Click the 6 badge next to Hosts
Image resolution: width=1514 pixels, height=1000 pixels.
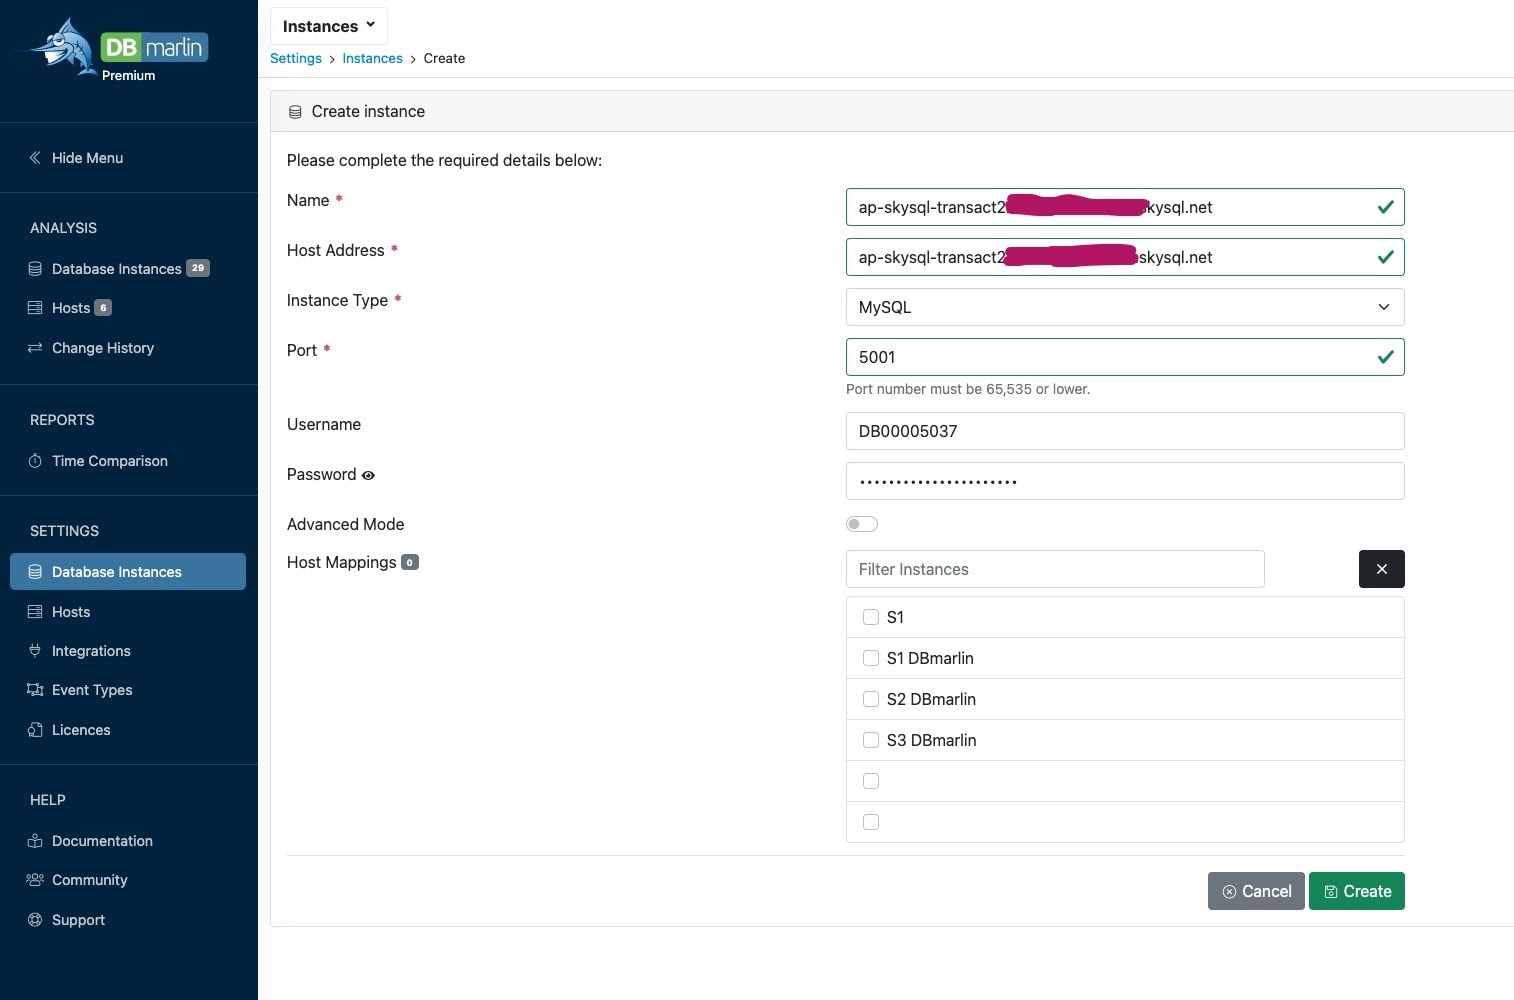(x=103, y=308)
